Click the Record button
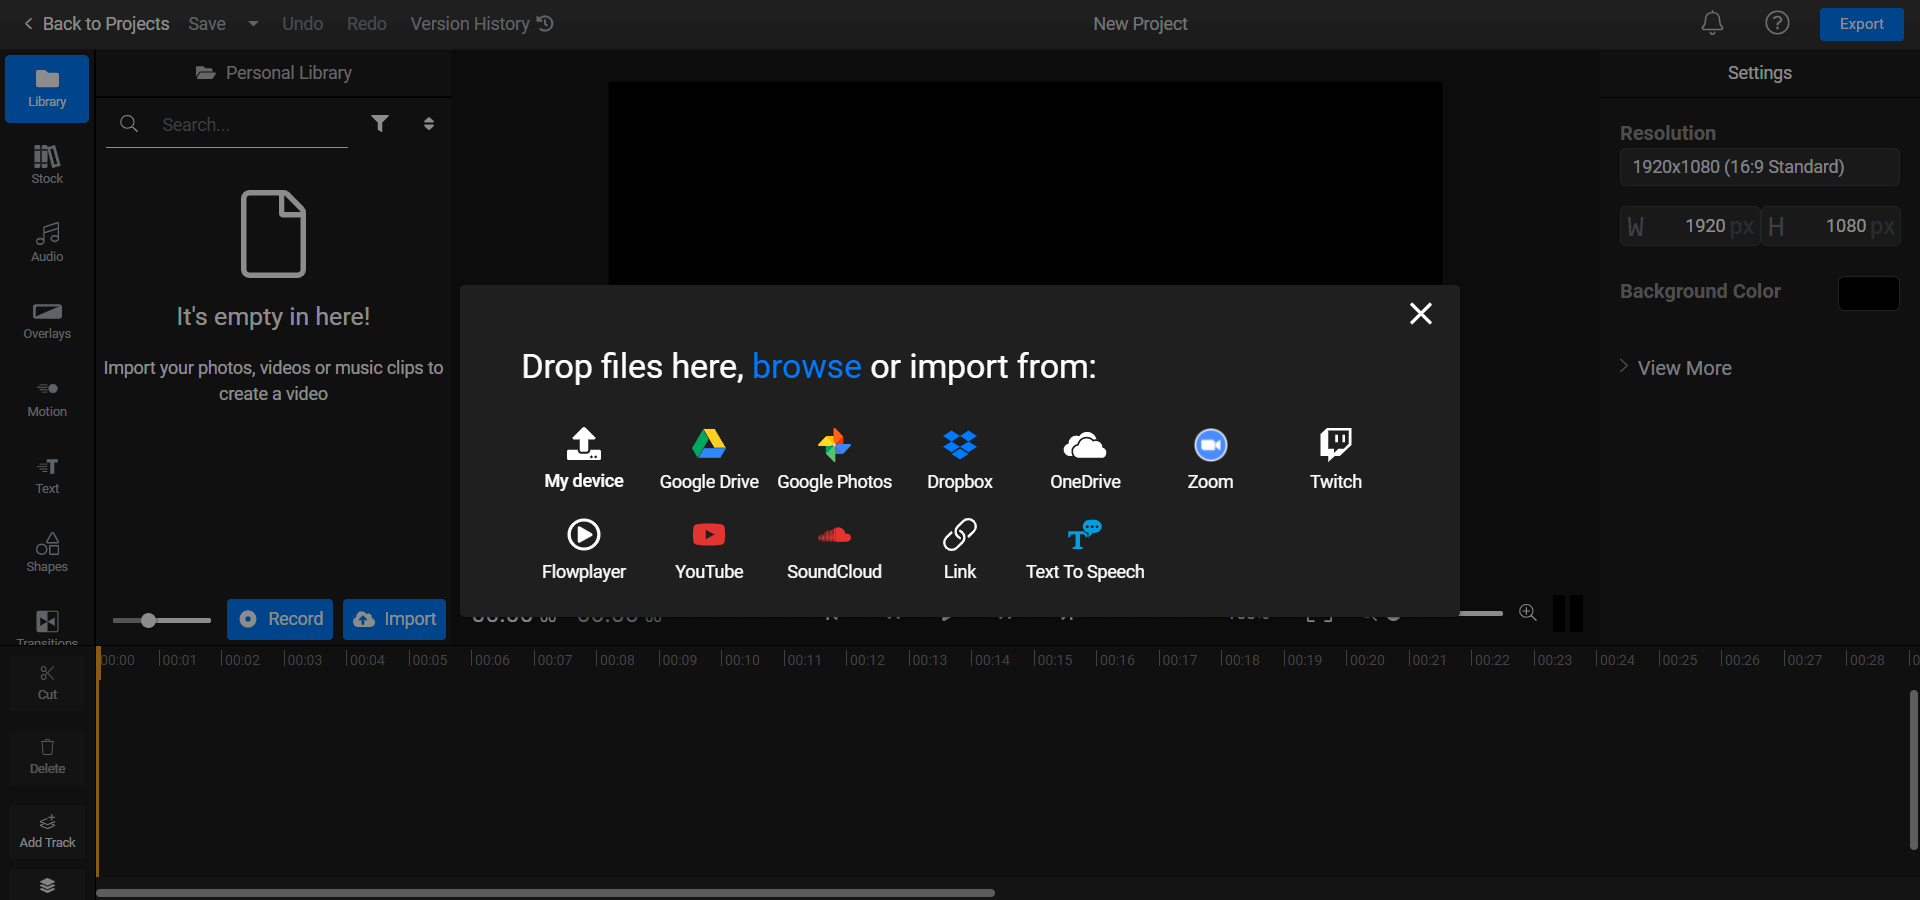Screen dimensions: 1920x900 pyautogui.click(x=281, y=619)
